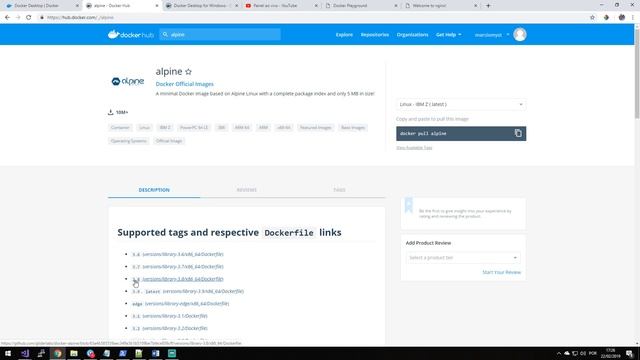Click the Base Images tag chip
This screenshot has width=640, height=360.
click(x=353, y=128)
